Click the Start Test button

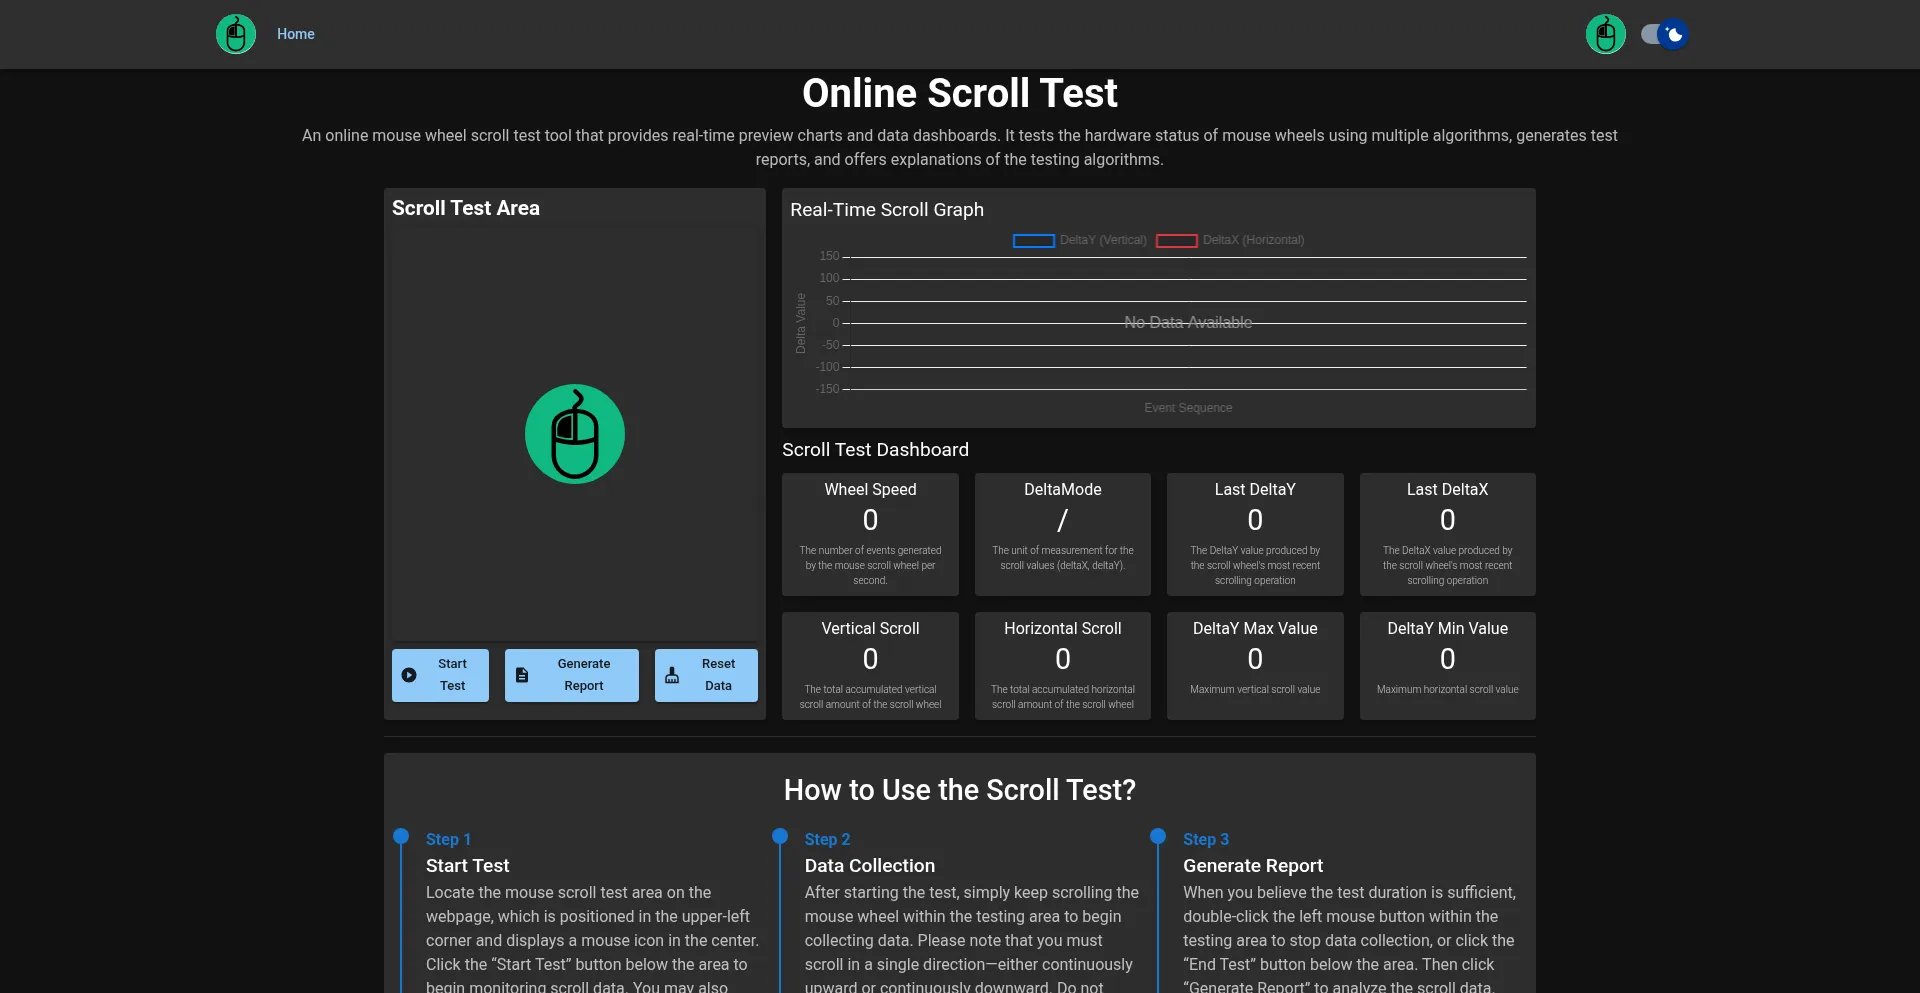(x=440, y=675)
